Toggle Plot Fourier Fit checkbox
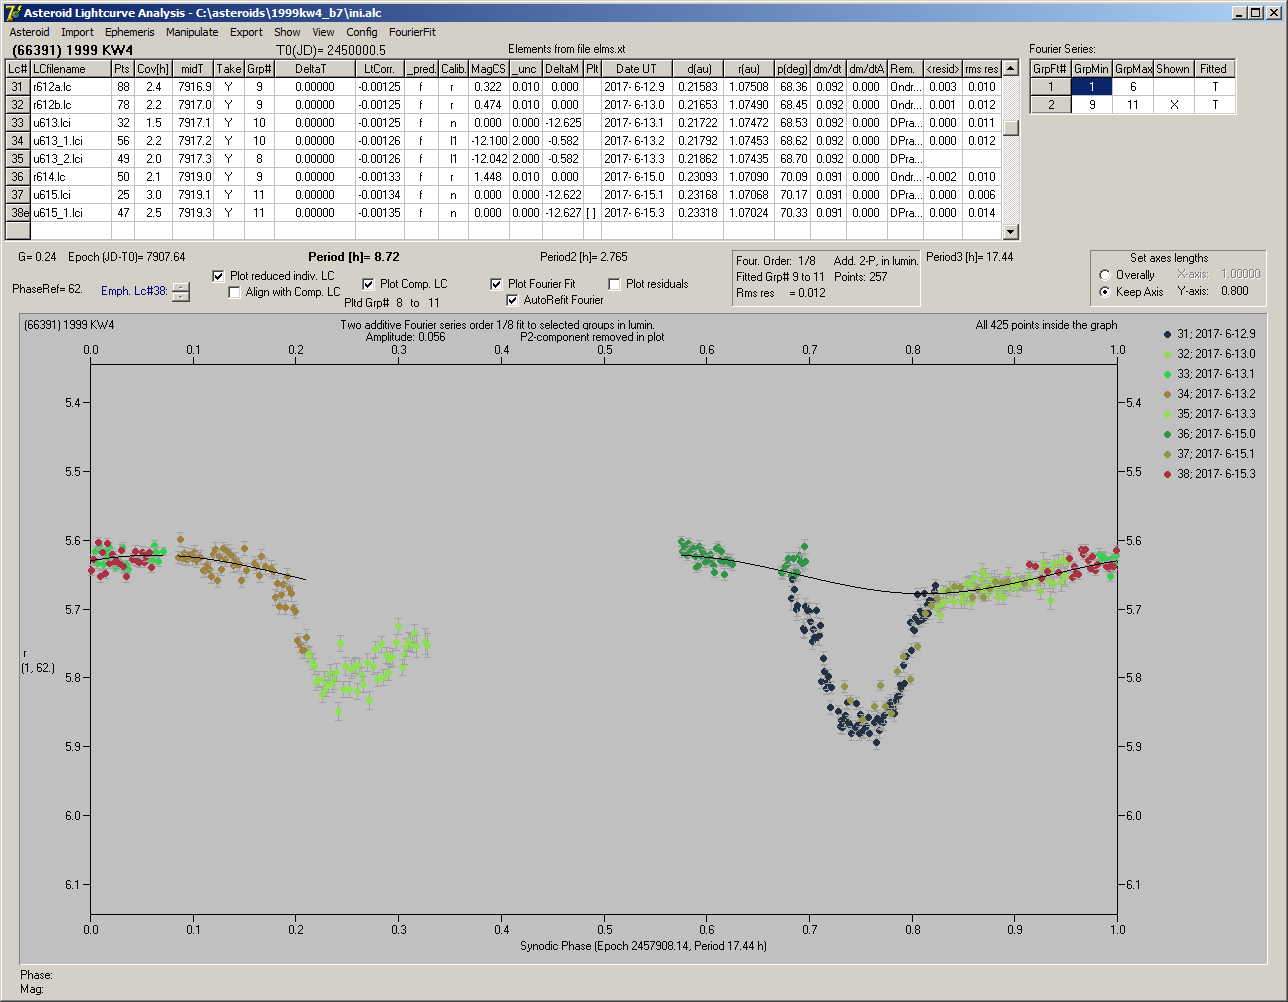This screenshot has width=1288, height=1002. click(x=496, y=284)
